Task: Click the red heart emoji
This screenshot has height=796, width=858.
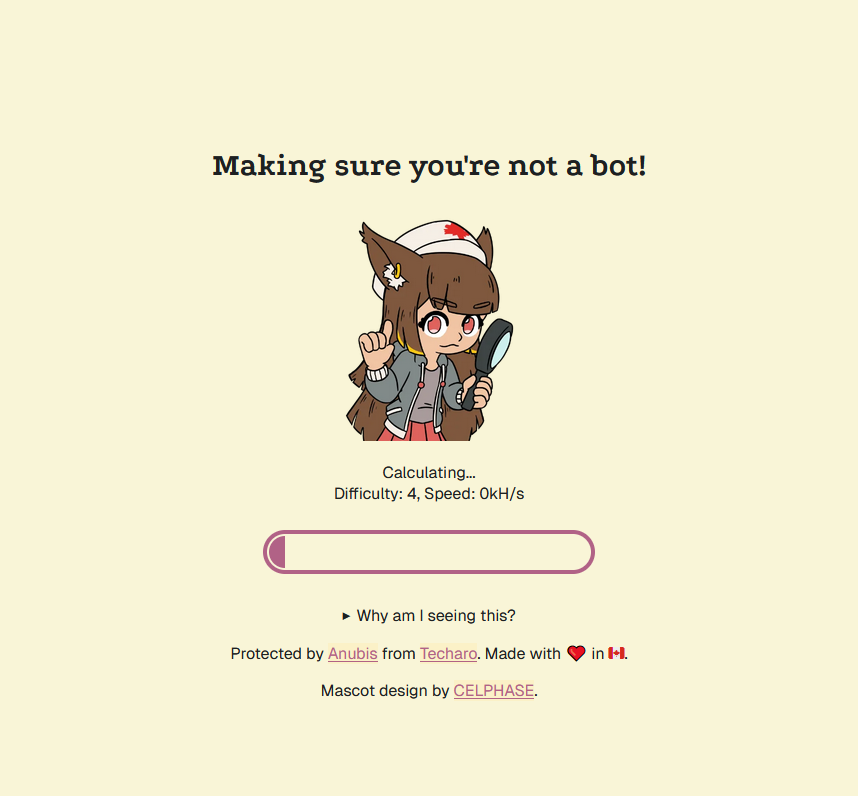Action: click(576, 653)
